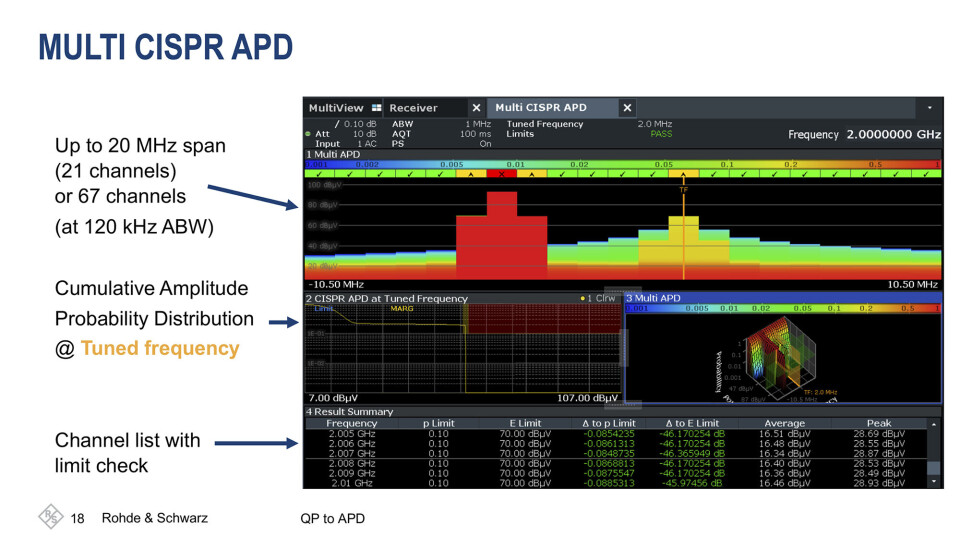
Task: Click the ABW 1 MHz setting
Action: (441, 124)
